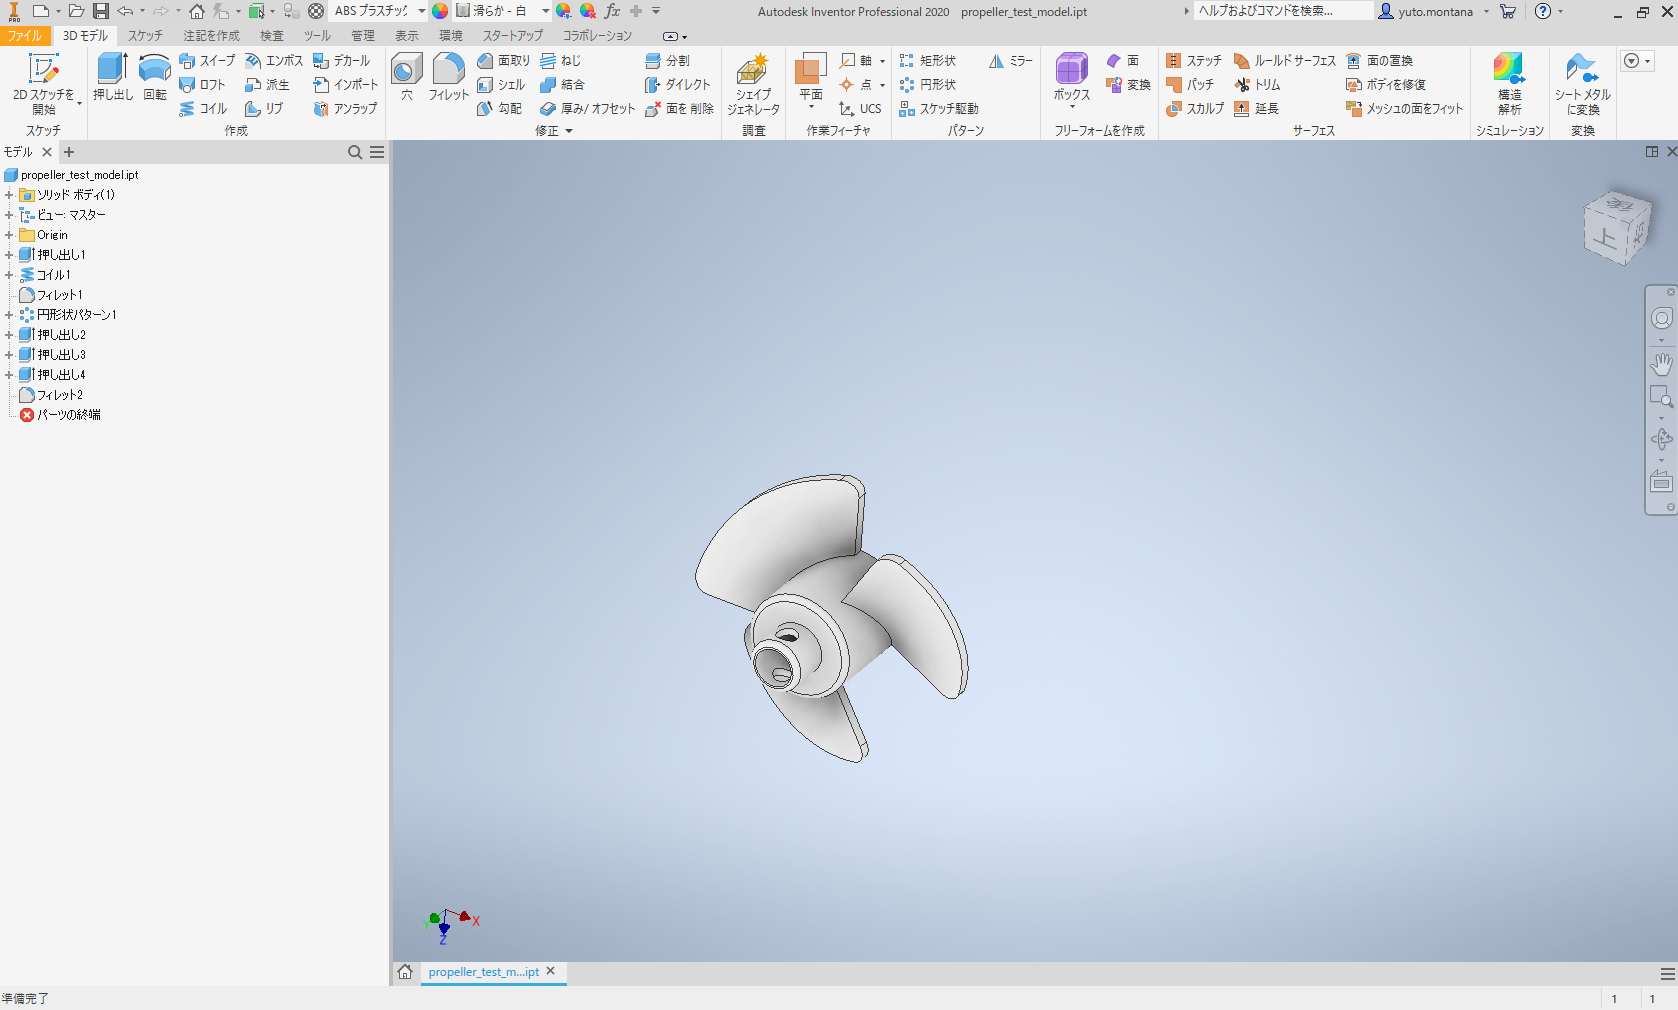
Task: Switch to the スケッチ ribbon tab
Action: point(144,35)
